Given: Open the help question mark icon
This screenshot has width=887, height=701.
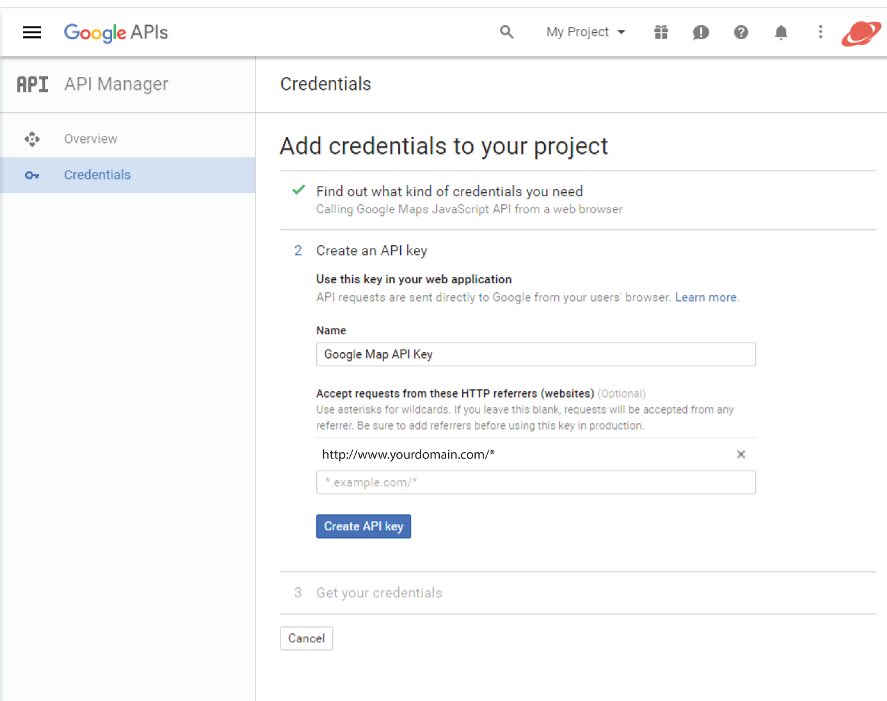Looking at the screenshot, I should point(740,32).
